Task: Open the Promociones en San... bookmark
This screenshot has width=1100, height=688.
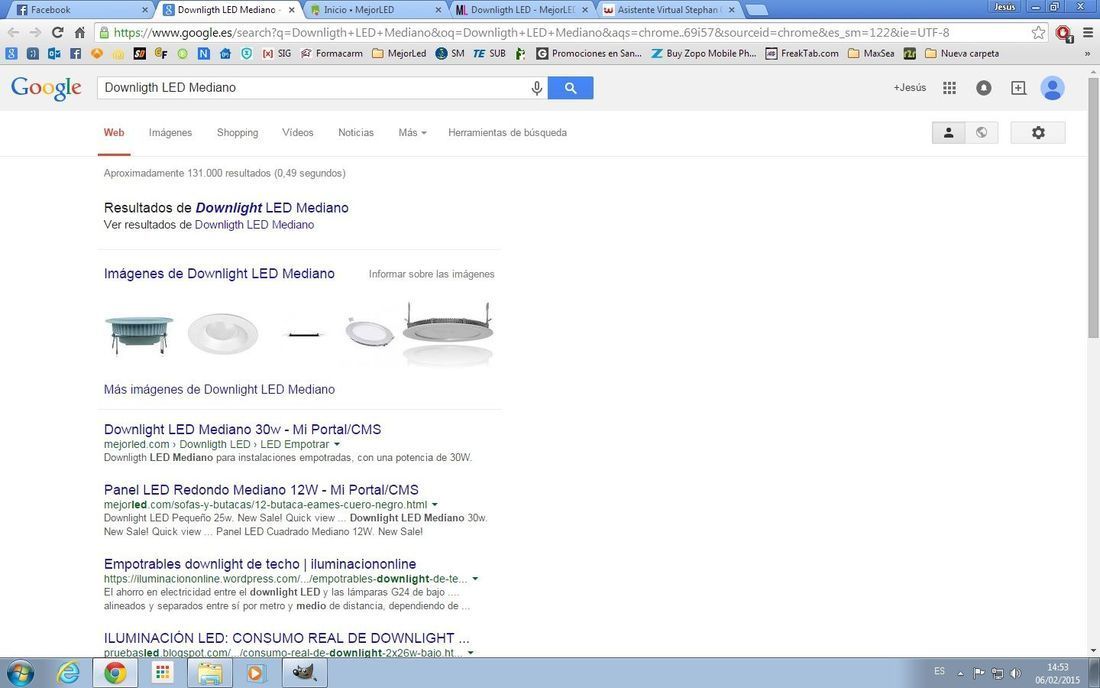Action: [x=589, y=53]
